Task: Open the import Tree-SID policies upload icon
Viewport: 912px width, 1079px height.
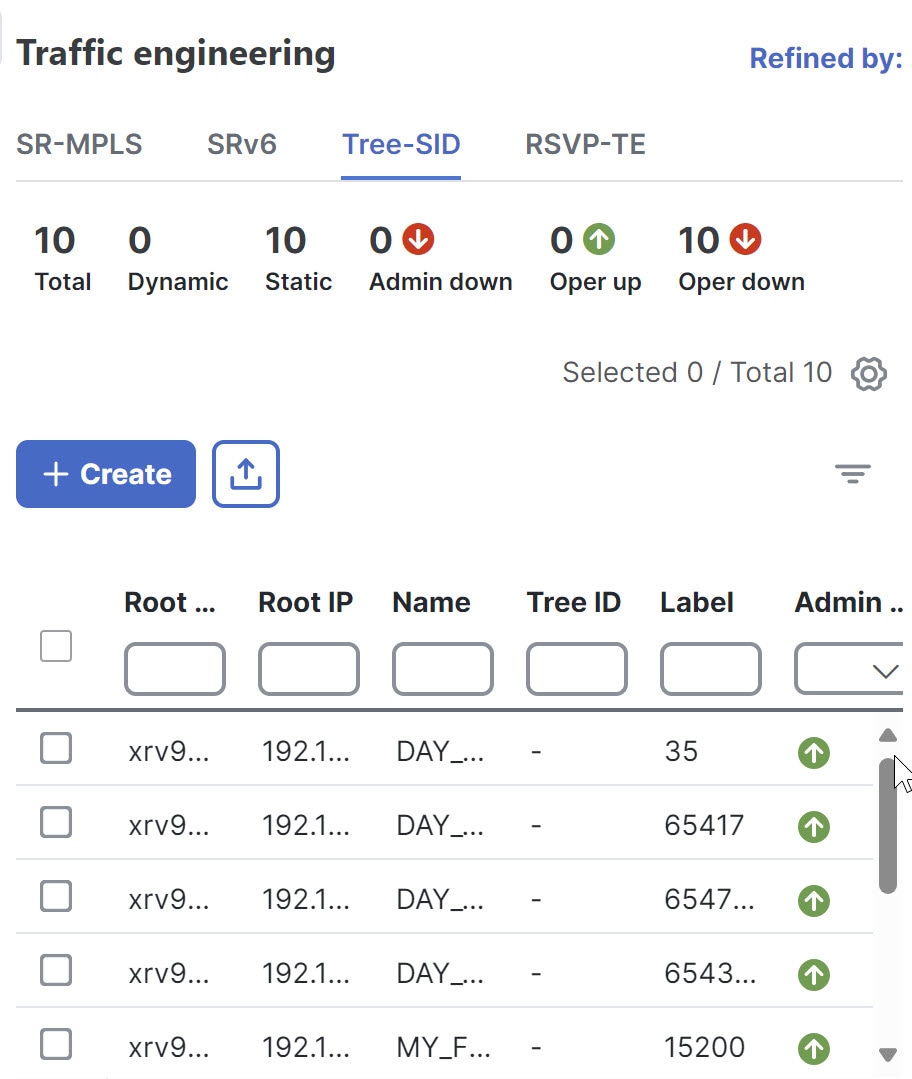Action: tap(245, 473)
